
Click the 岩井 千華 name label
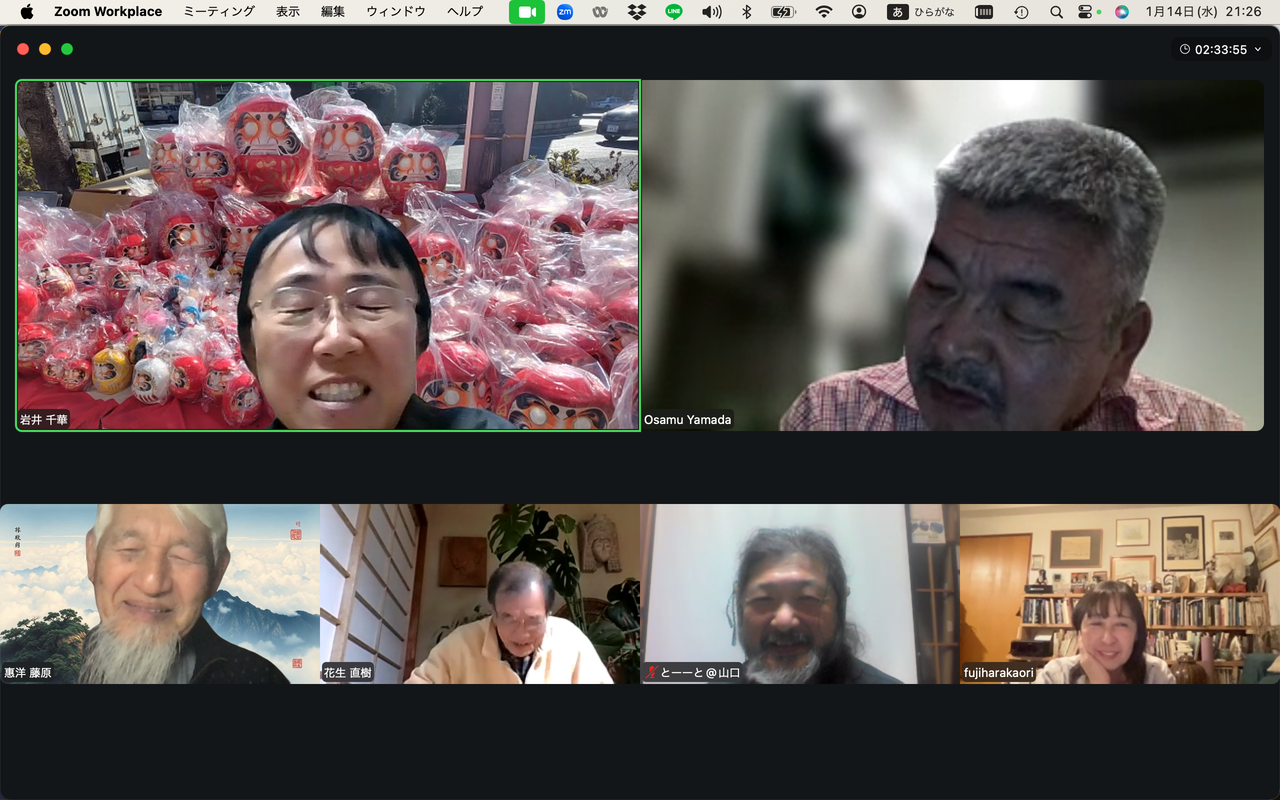pos(44,420)
